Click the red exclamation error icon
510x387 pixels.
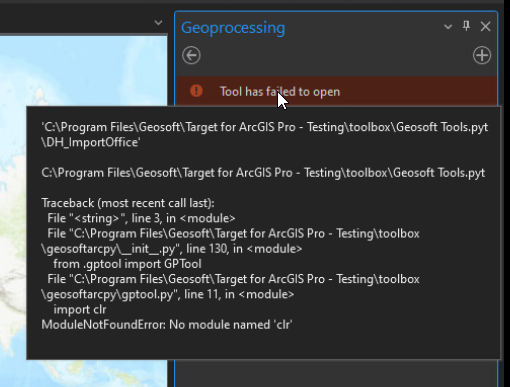tap(196, 91)
